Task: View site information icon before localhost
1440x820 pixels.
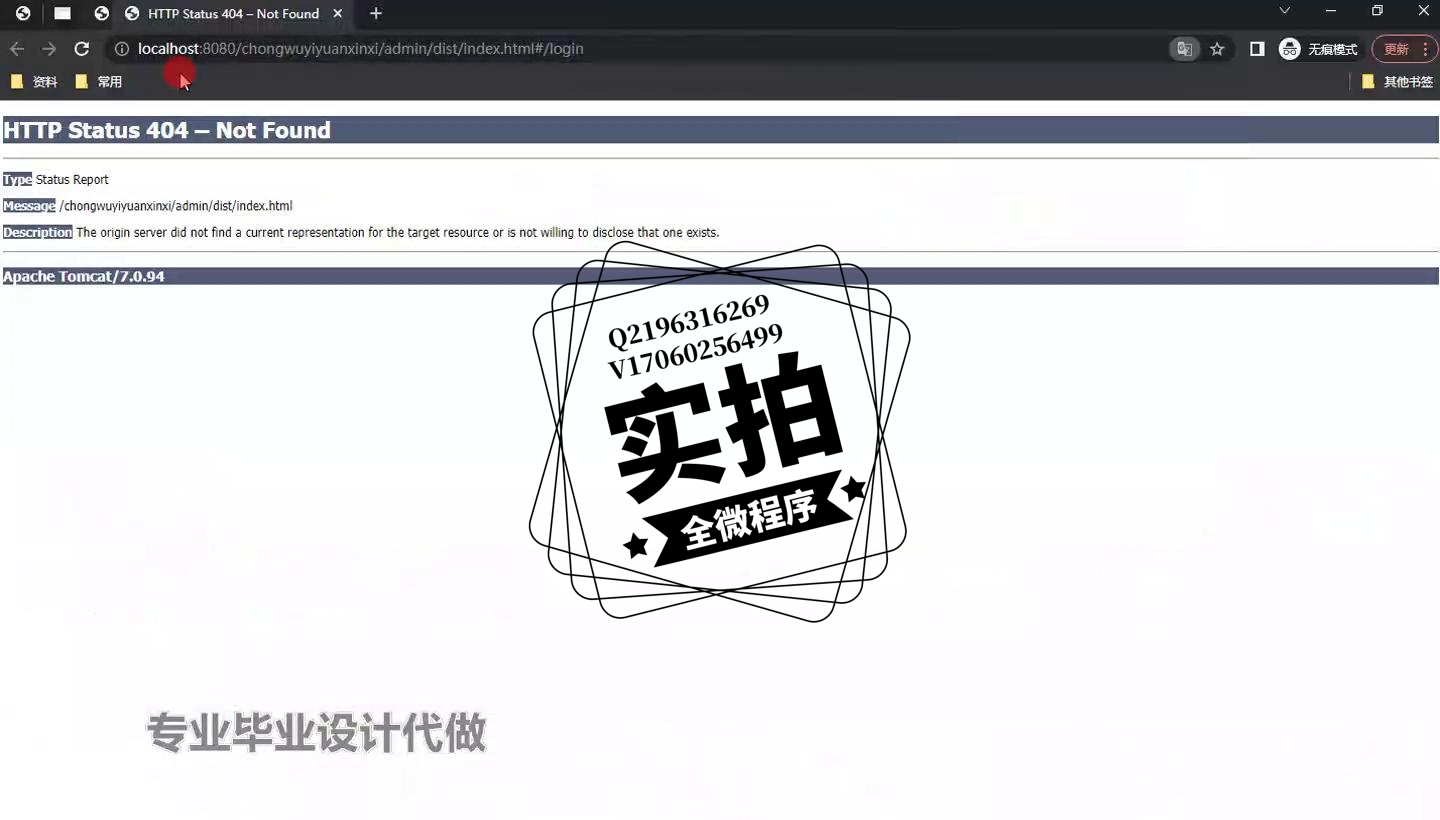Action: [122, 49]
